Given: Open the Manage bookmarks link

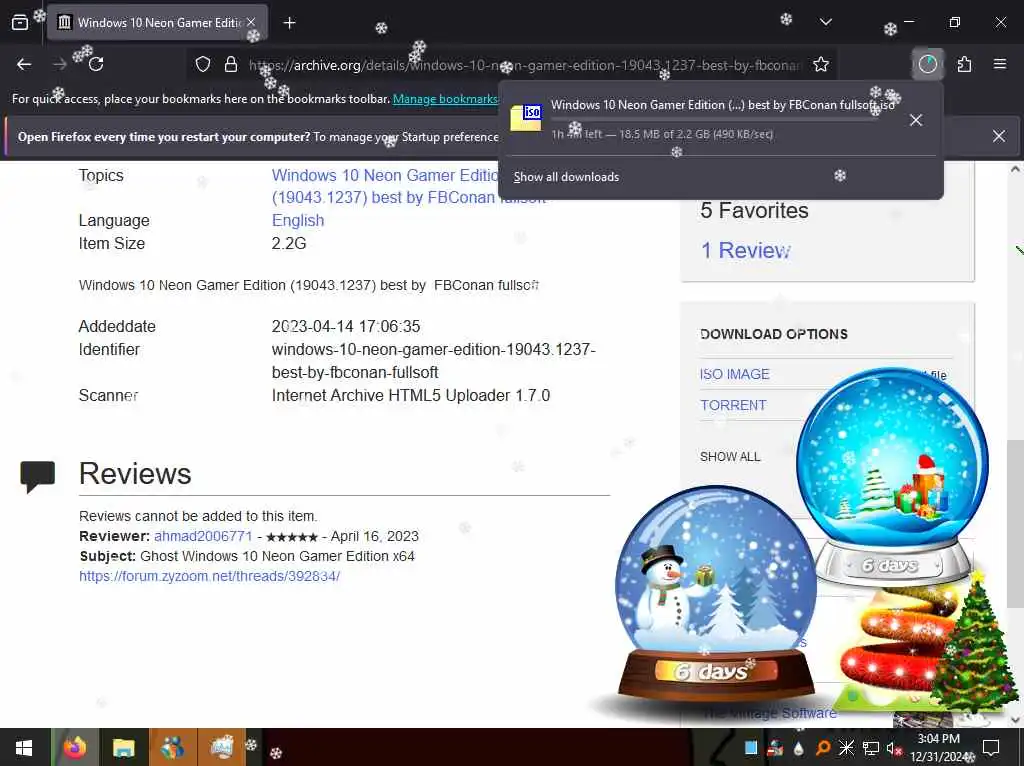Looking at the screenshot, I should pos(445,99).
